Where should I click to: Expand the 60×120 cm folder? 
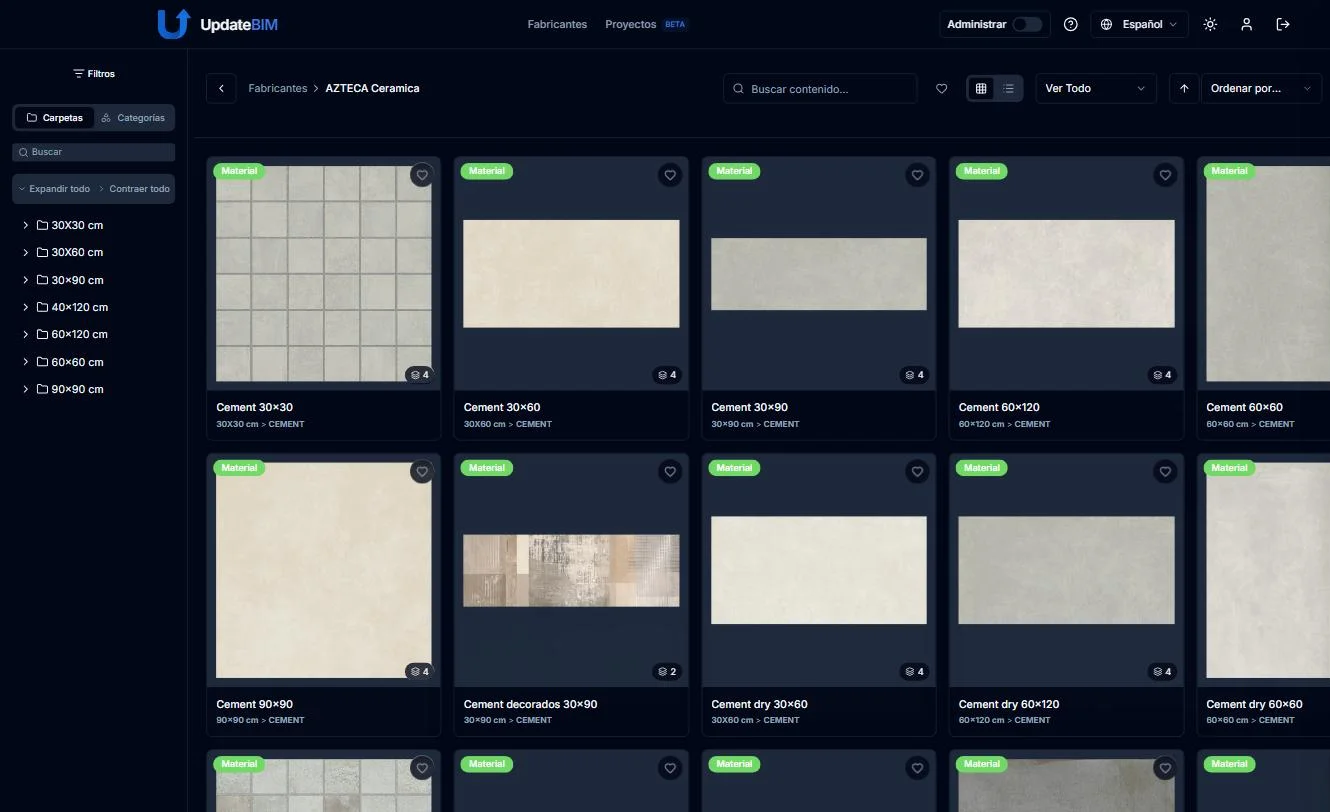[x=25, y=334]
